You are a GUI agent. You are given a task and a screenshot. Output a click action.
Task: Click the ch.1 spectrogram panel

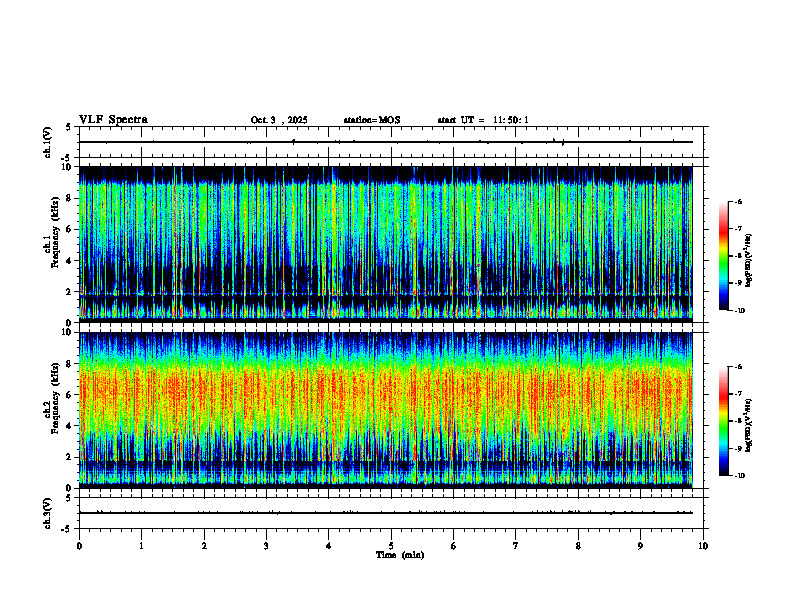pos(386,244)
